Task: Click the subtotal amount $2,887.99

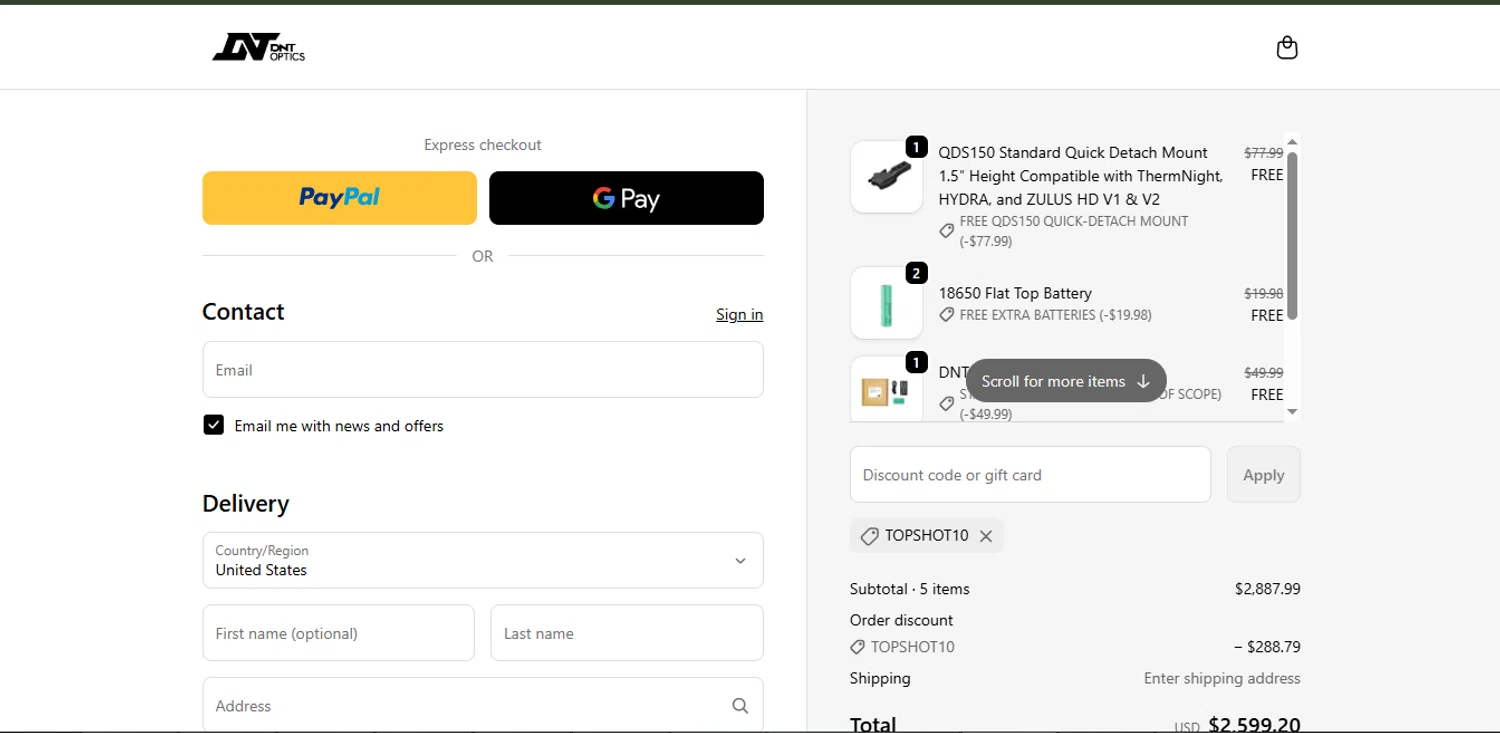Action: [x=1267, y=589]
